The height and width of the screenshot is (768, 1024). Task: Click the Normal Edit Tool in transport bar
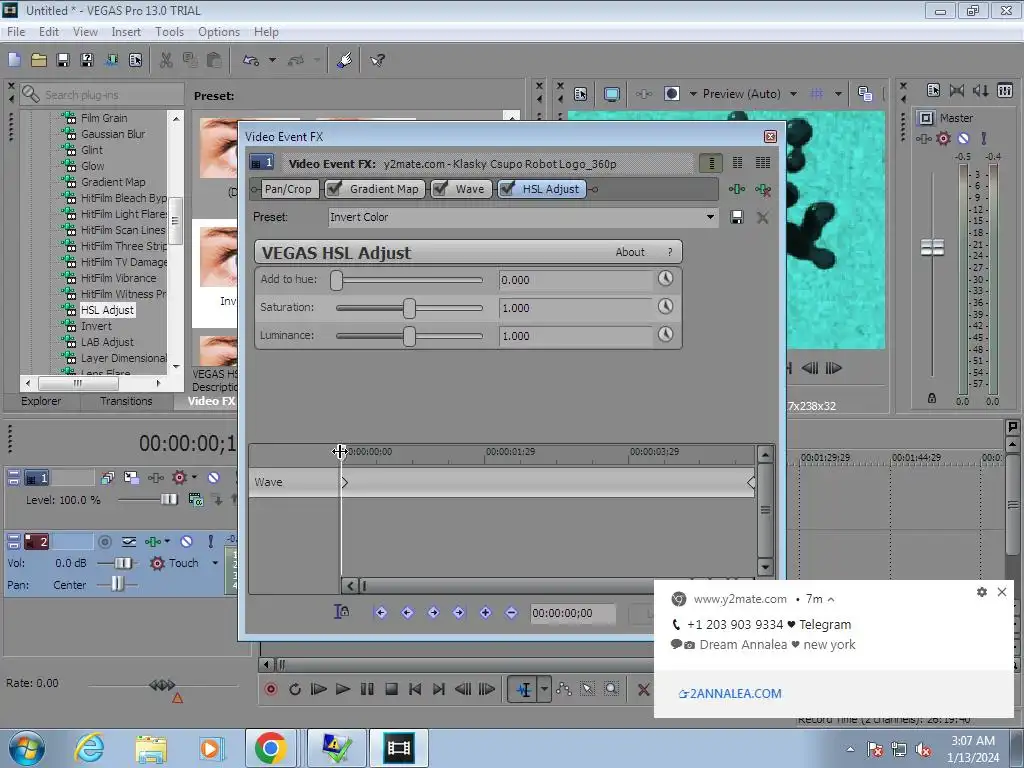pyautogui.click(x=524, y=689)
